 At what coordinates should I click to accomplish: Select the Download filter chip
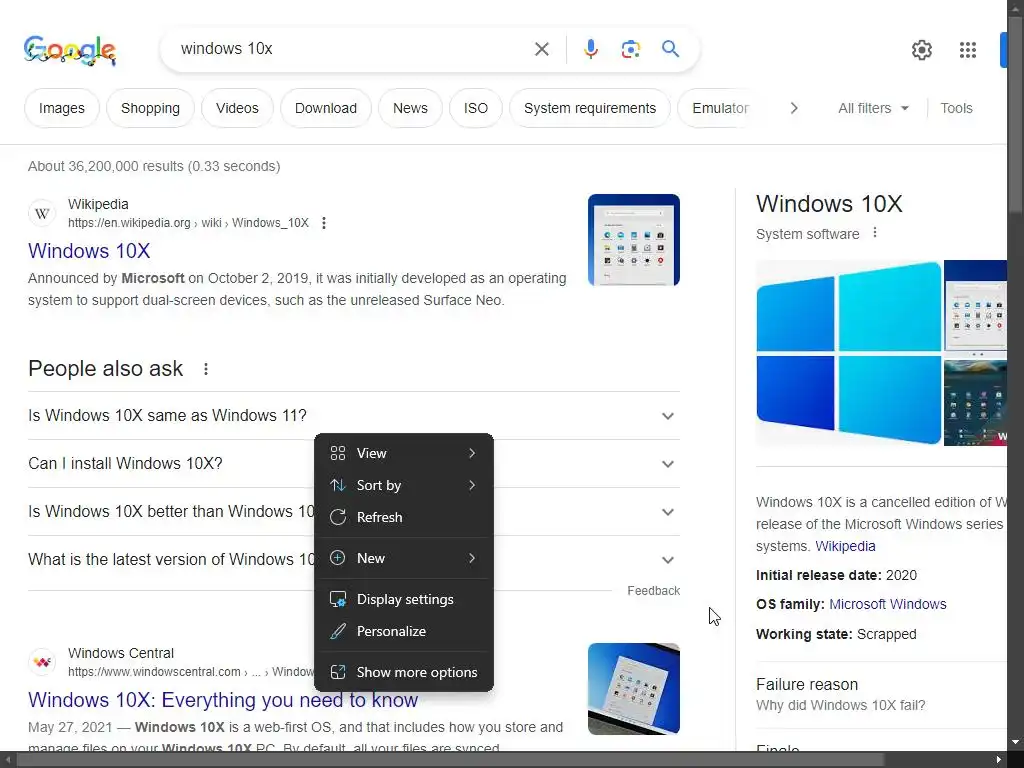tap(326, 108)
